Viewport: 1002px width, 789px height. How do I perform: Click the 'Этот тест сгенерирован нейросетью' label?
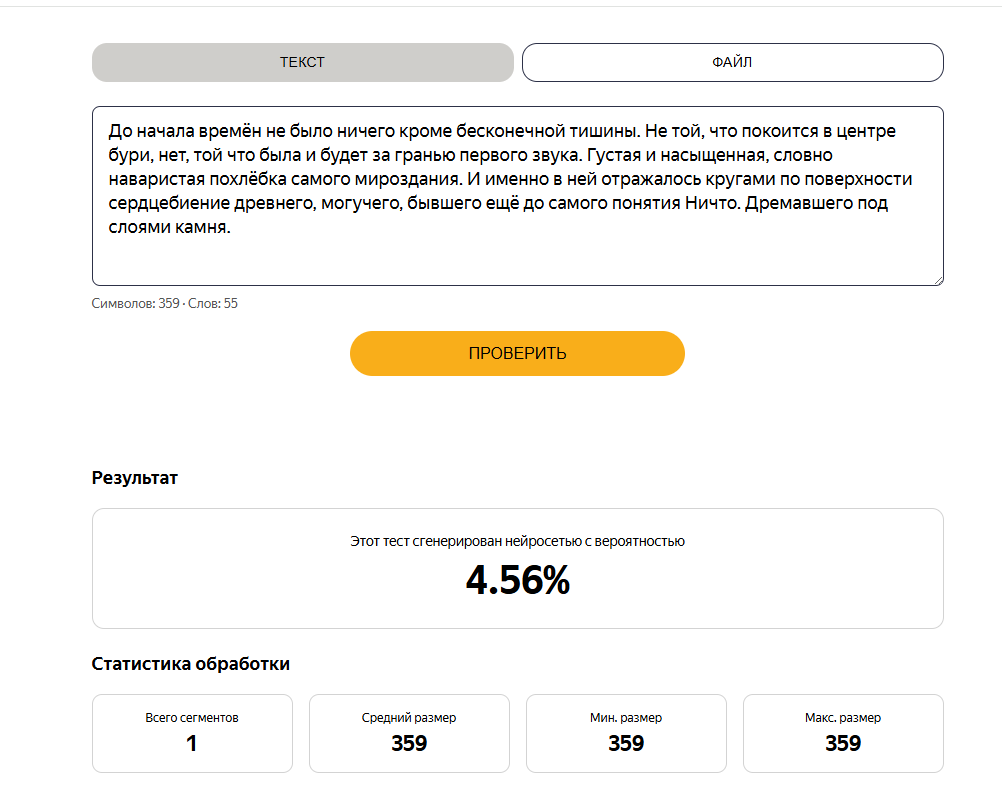pyautogui.click(x=459, y=541)
